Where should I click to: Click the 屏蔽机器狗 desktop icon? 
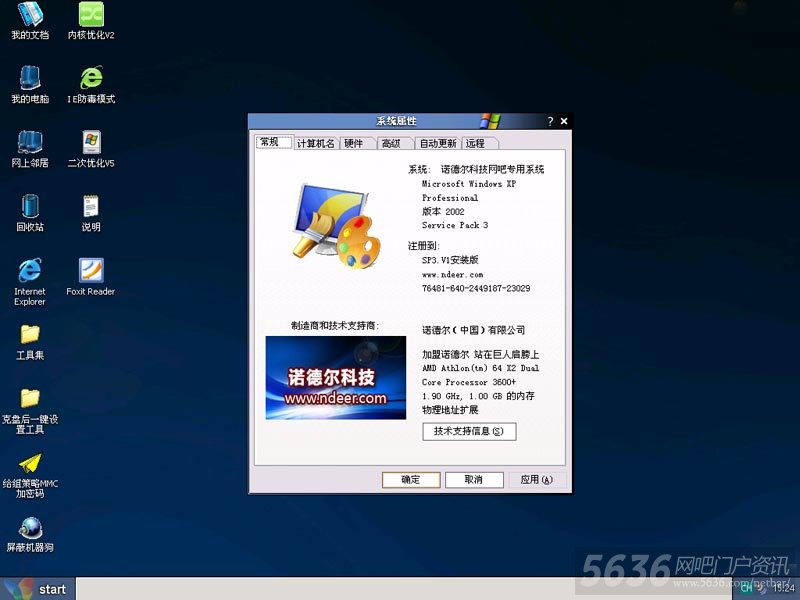click(x=30, y=535)
